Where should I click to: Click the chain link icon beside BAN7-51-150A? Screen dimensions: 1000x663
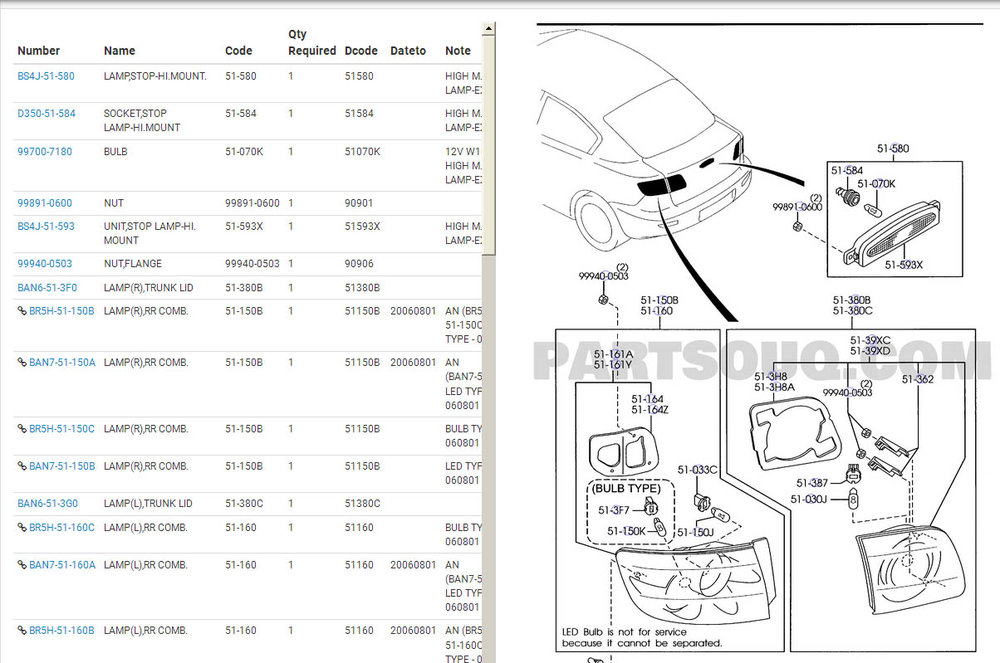pos(22,362)
